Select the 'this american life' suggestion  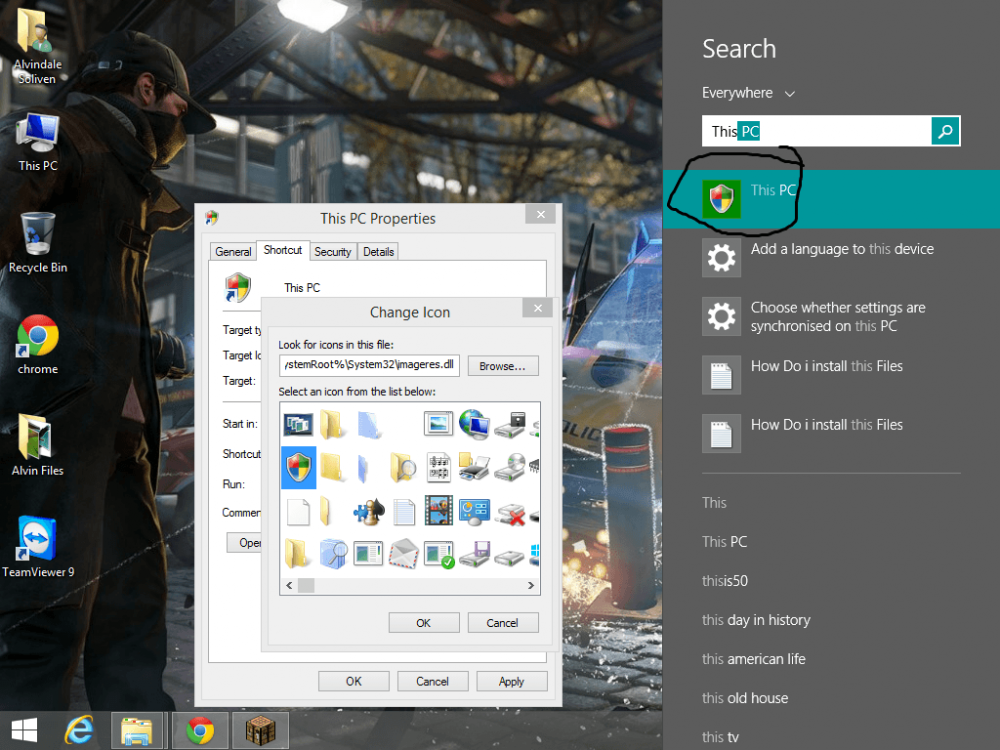point(753,659)
